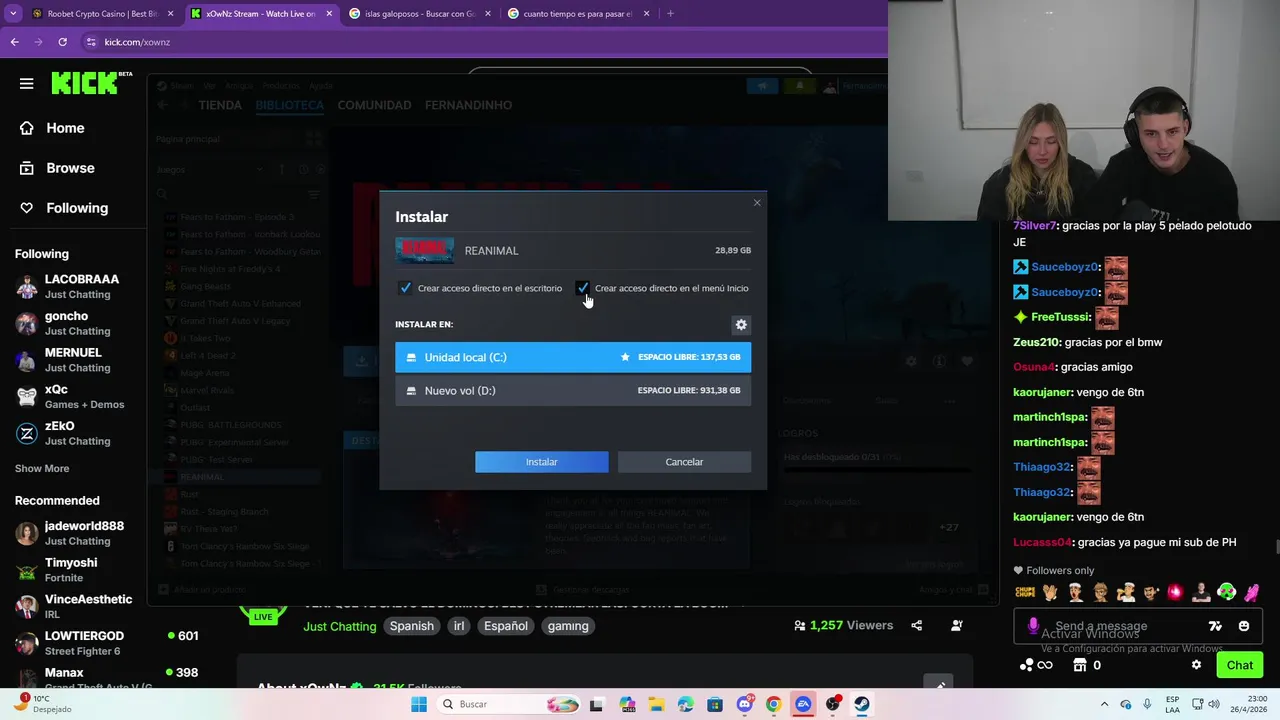This screenshot has width=1280, height=720.
Task: Click the gaming stream tag
Action: point(568,626)
